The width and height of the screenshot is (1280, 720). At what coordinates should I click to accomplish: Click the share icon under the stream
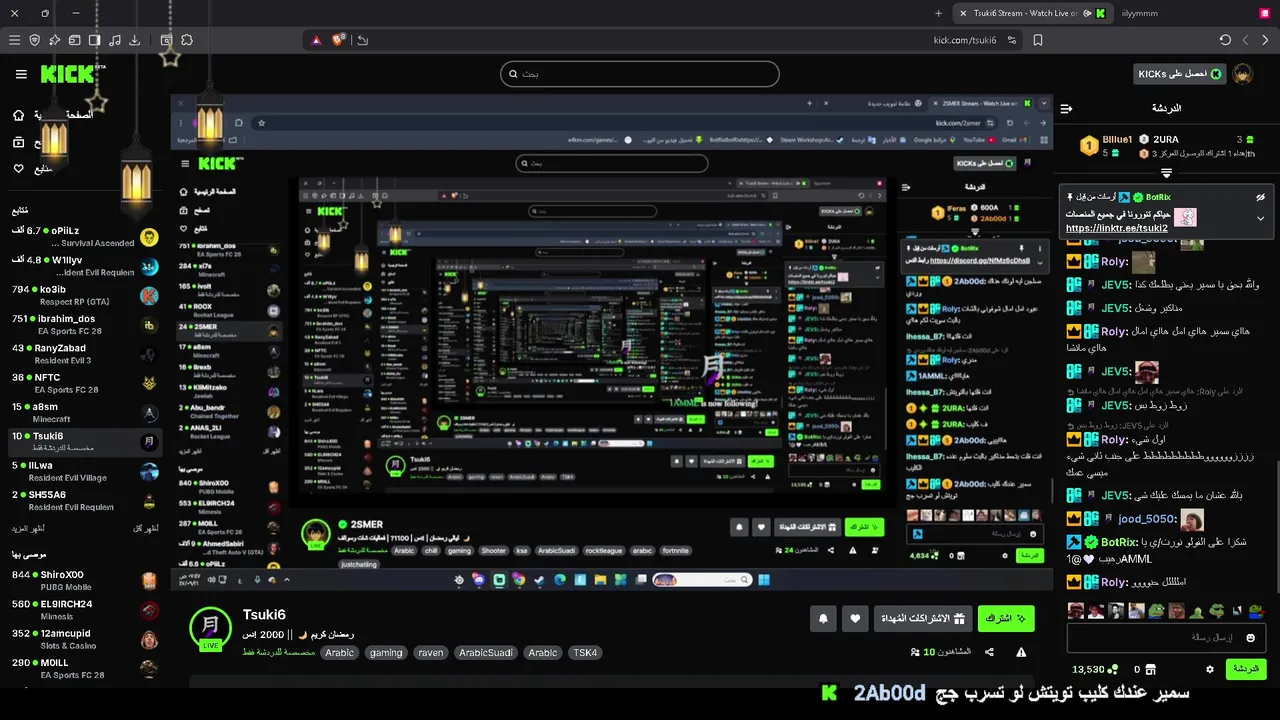[989, 652]
